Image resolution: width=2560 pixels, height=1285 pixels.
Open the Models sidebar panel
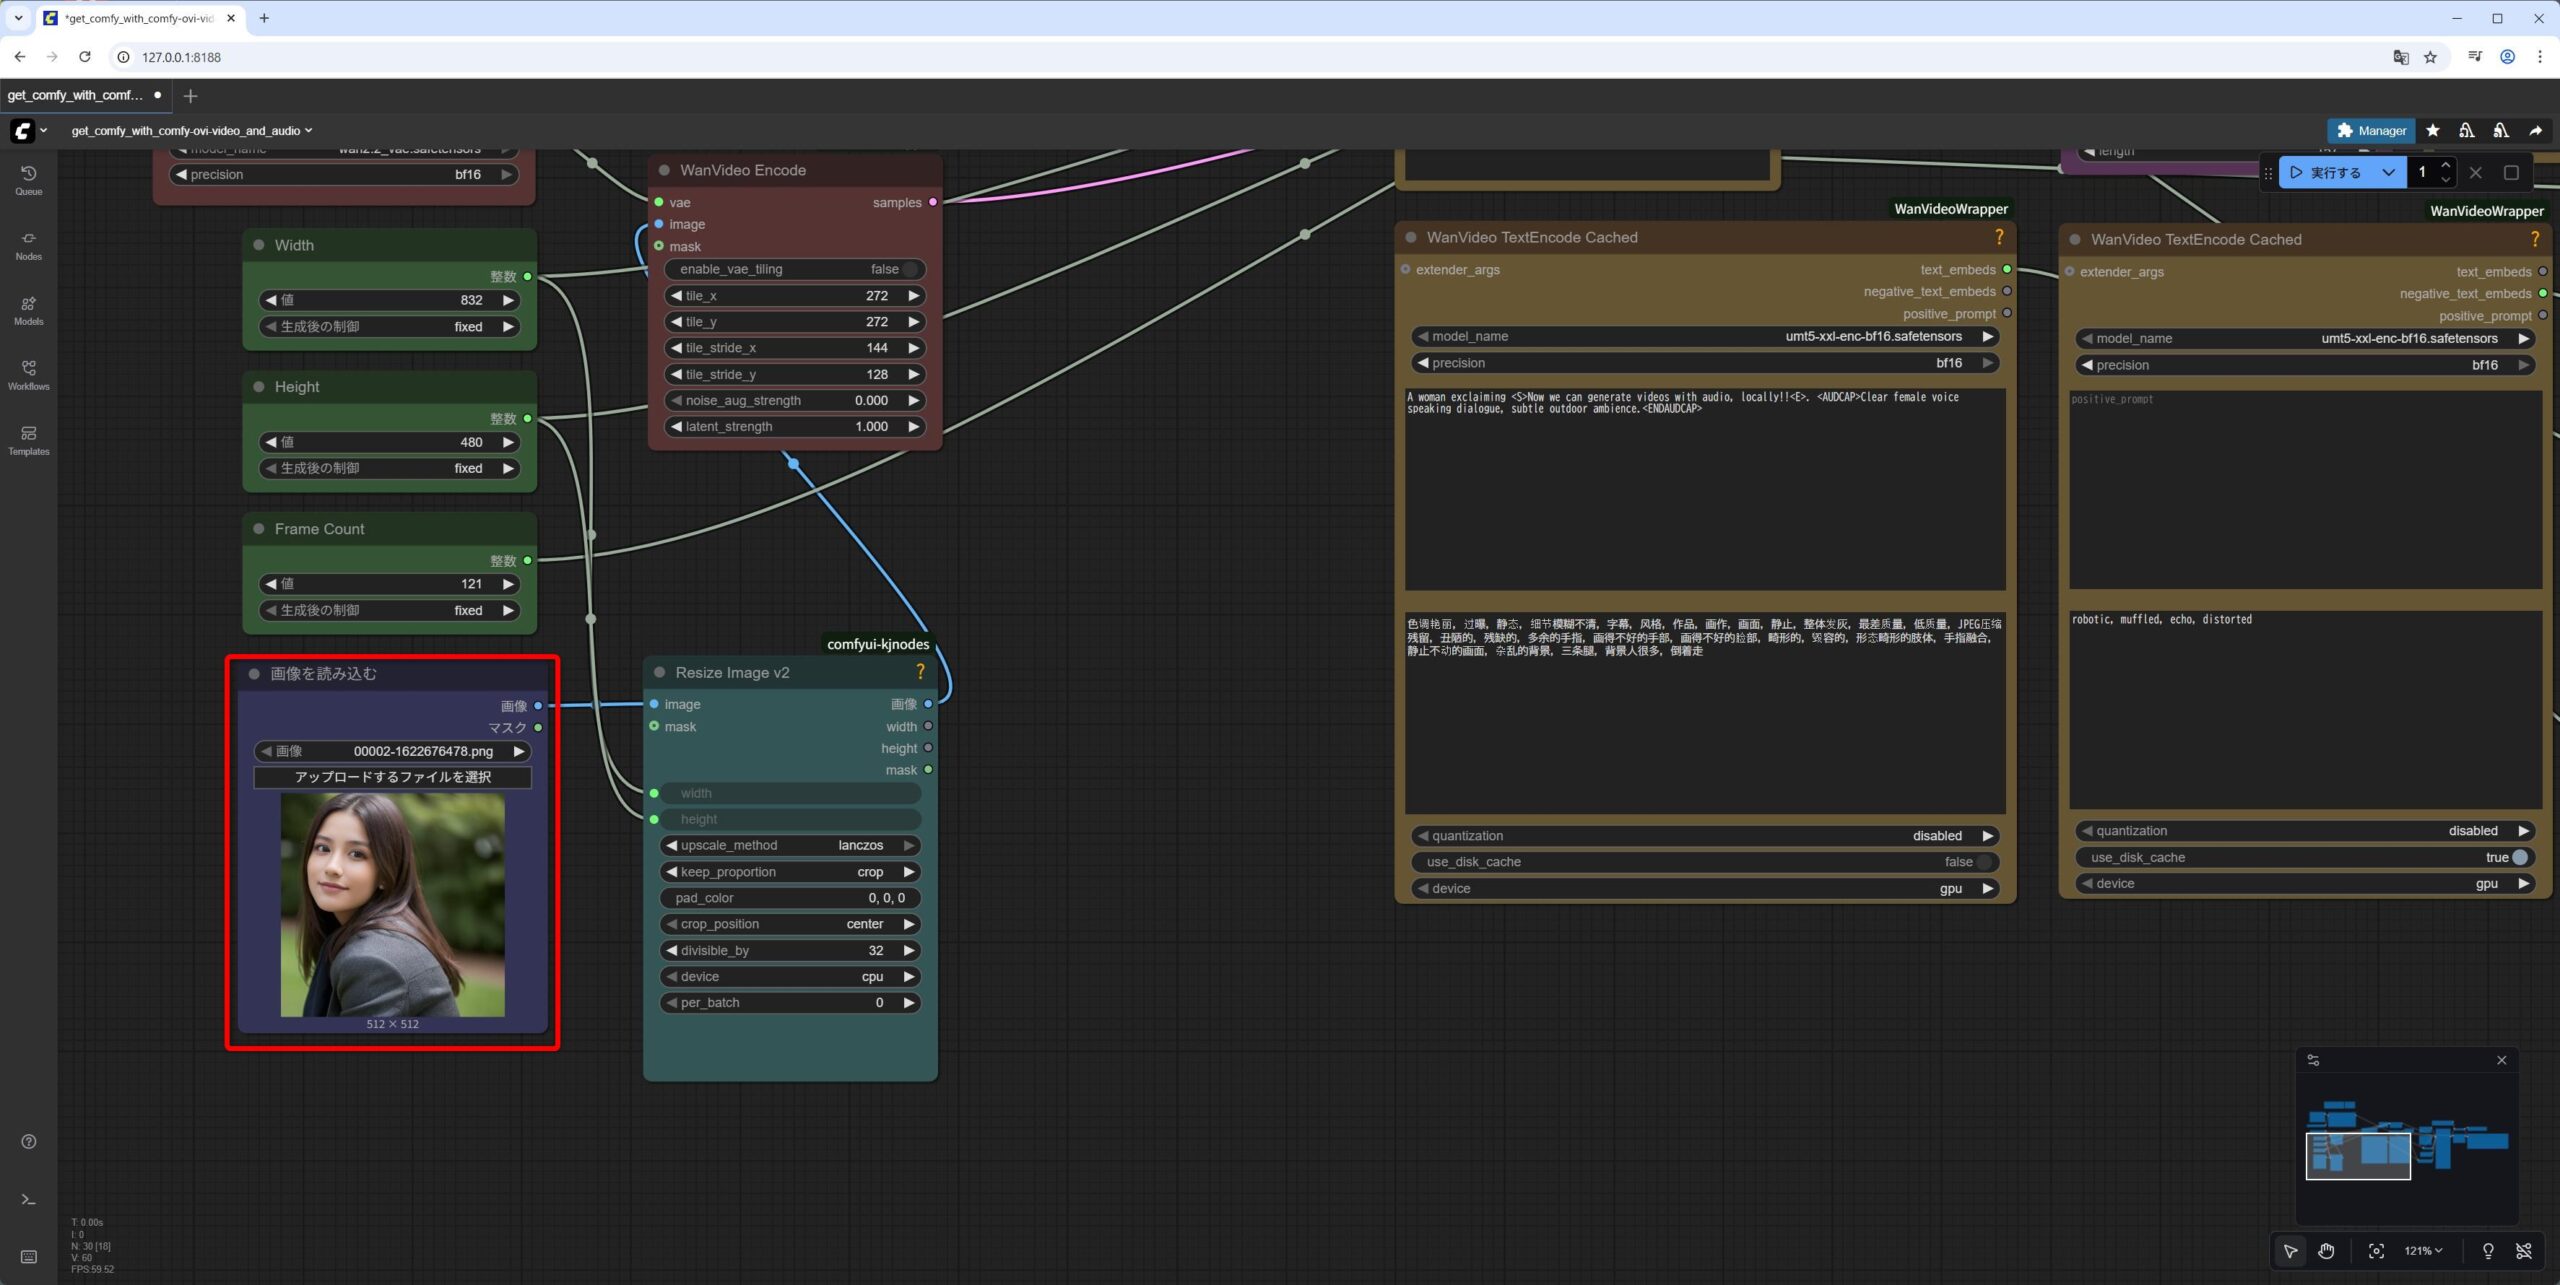click(x=28, y=310)
